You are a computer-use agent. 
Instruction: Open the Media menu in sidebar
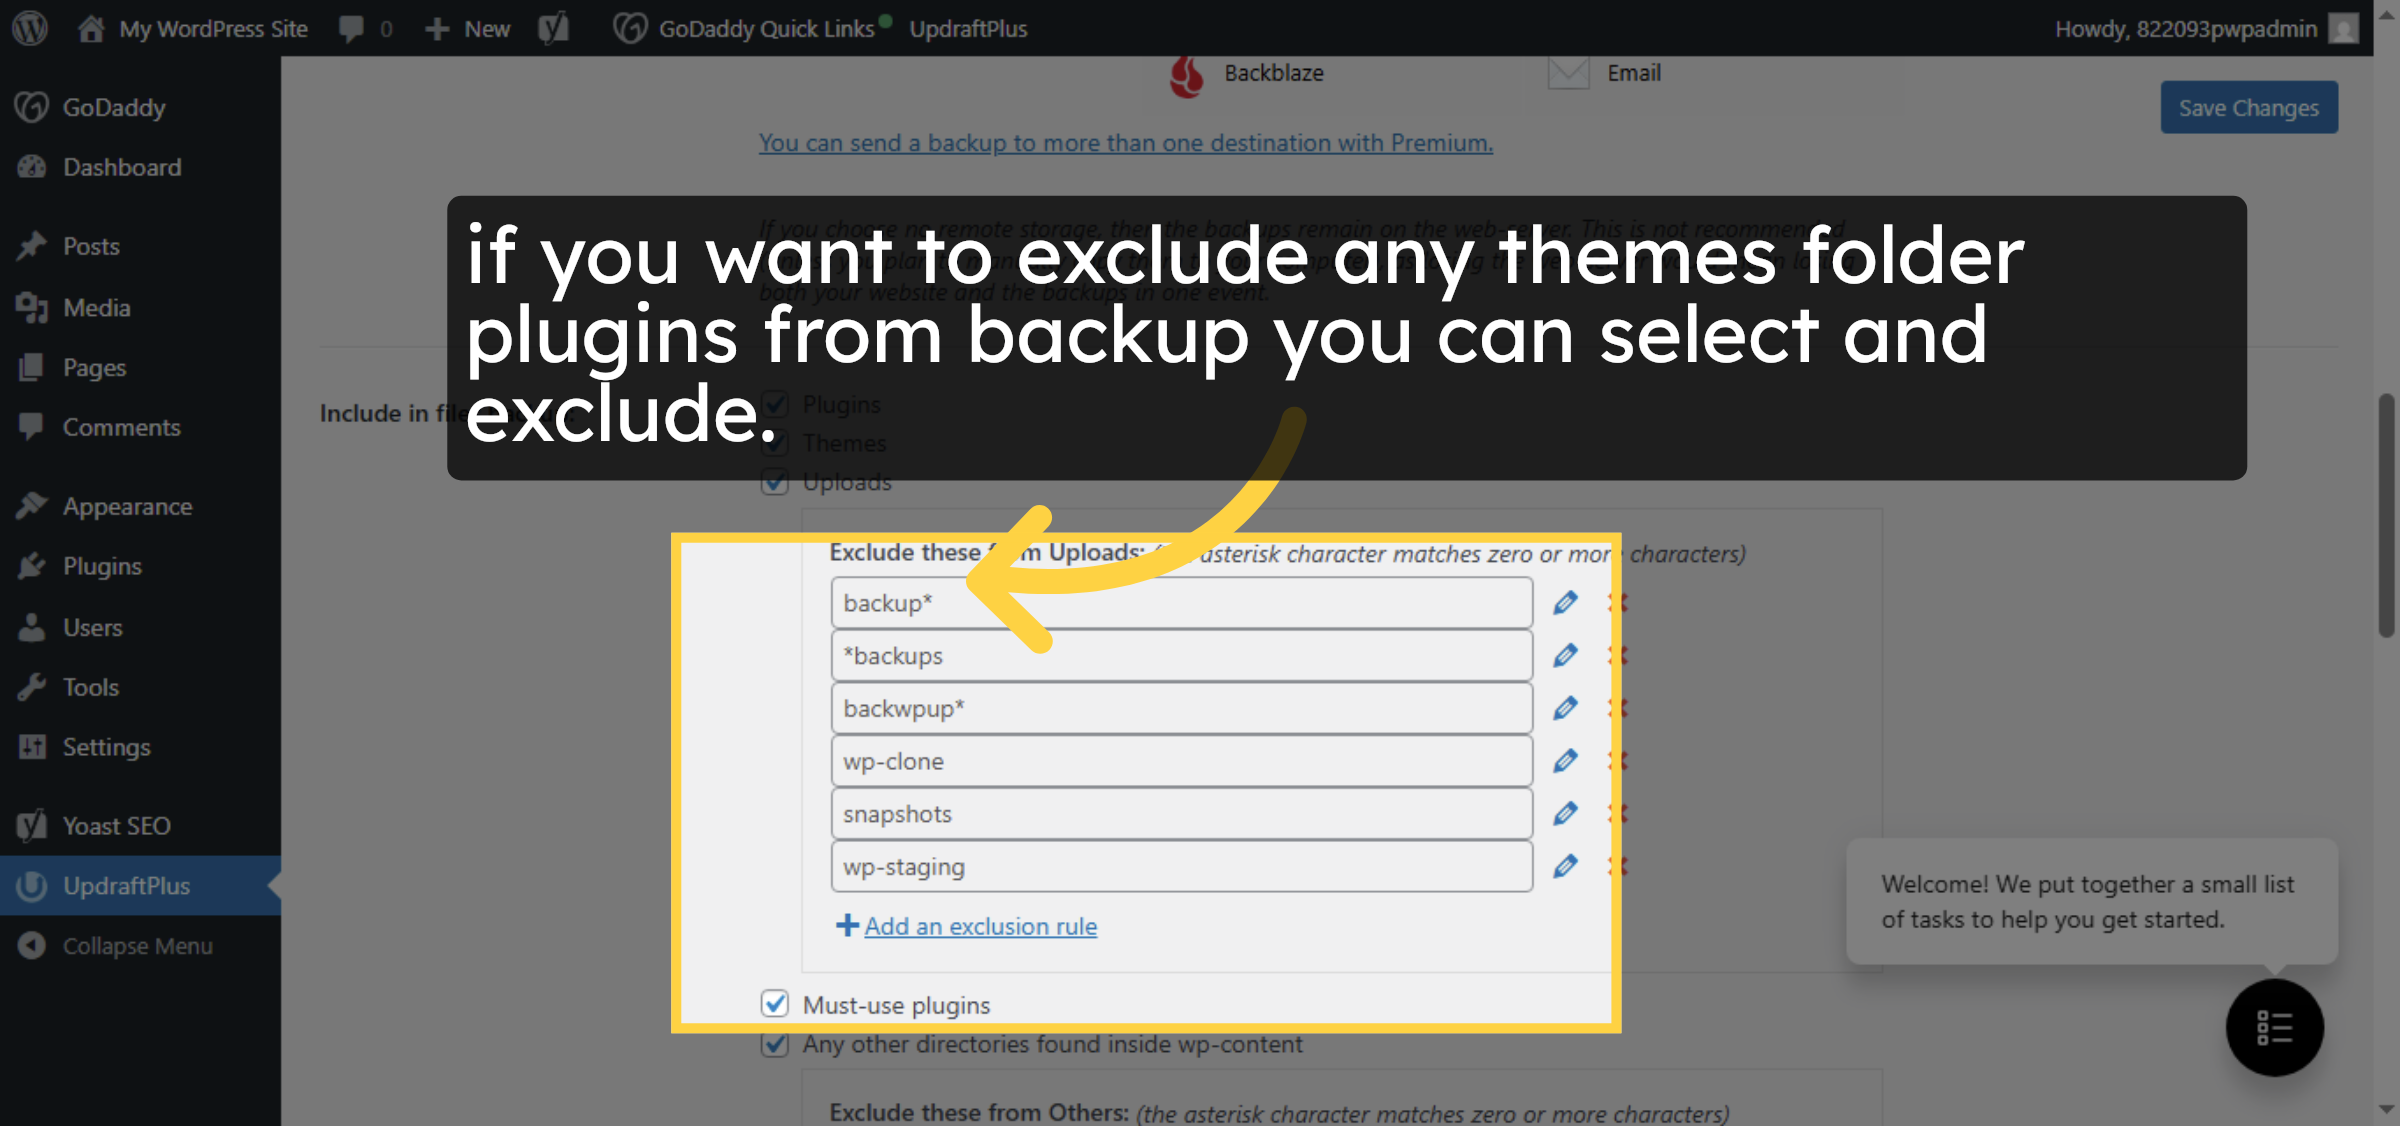click(x=96, y=307)
